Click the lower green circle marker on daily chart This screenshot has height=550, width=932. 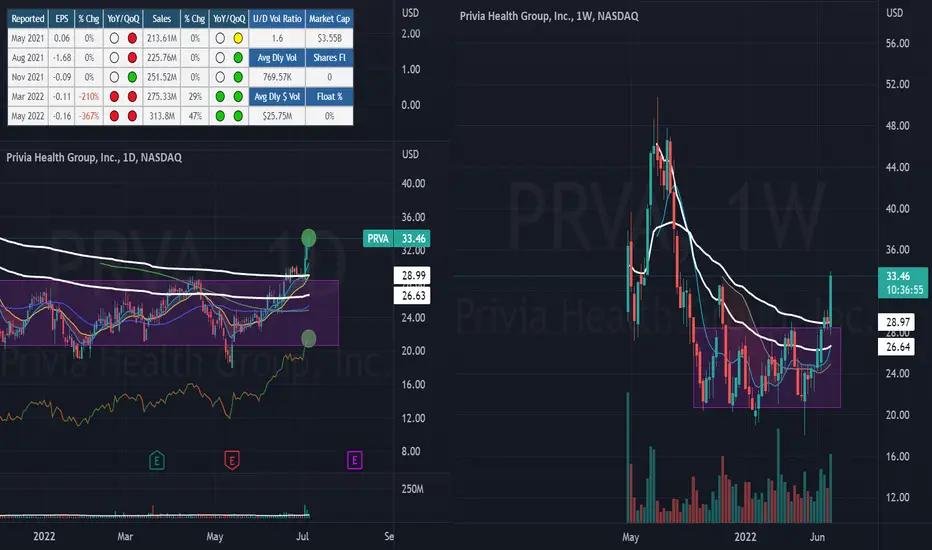click(x=308, y=338)
